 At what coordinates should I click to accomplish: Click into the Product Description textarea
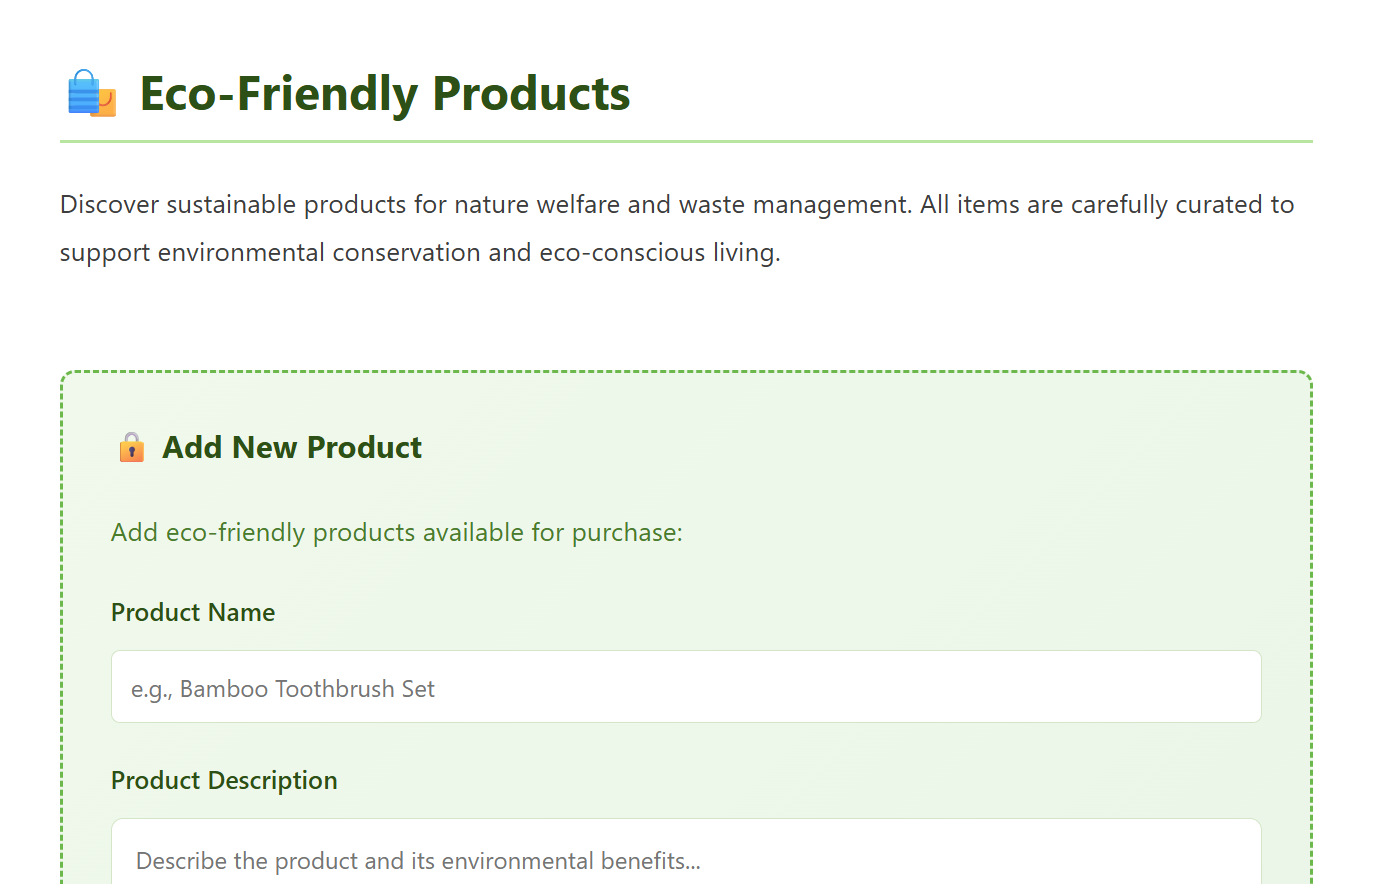coord(686,856)
